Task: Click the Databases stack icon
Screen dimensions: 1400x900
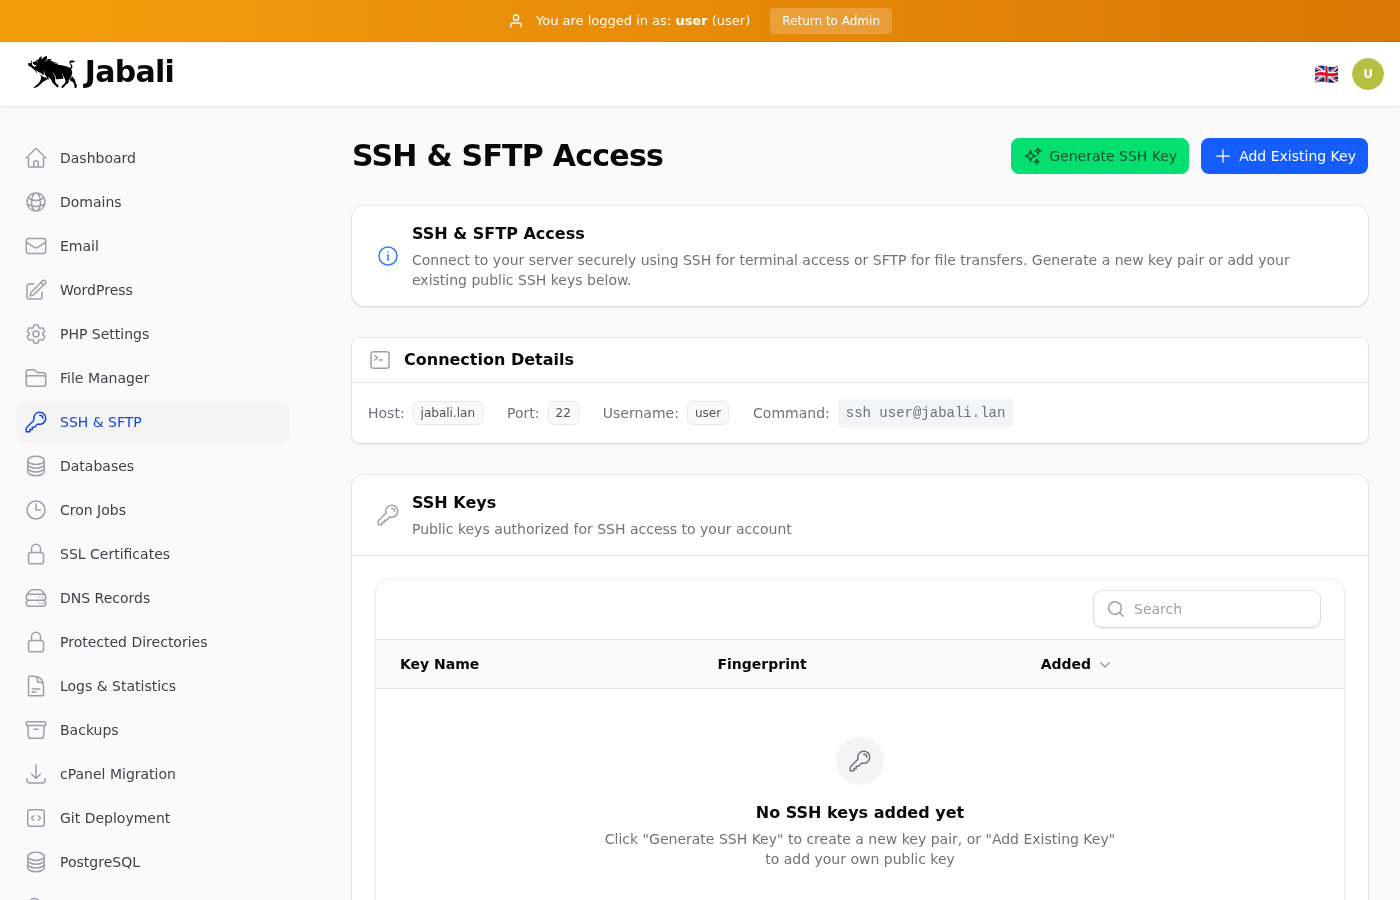Action: coord(36,466)
